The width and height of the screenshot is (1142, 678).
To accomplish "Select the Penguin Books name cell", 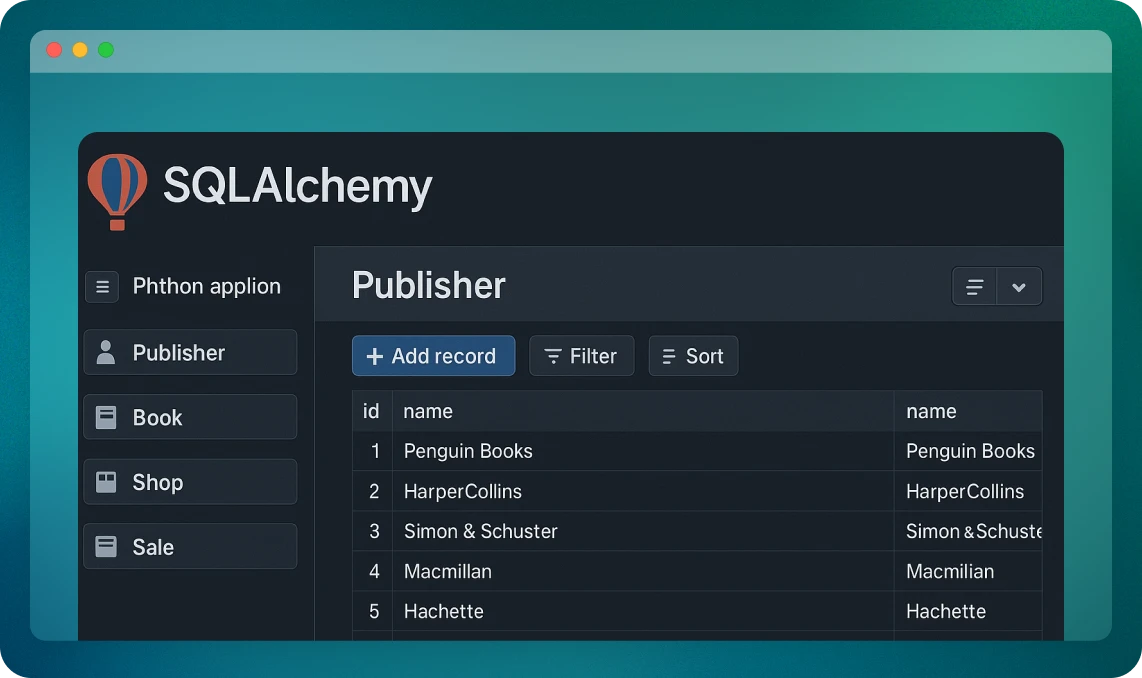I will pos(468,451).
